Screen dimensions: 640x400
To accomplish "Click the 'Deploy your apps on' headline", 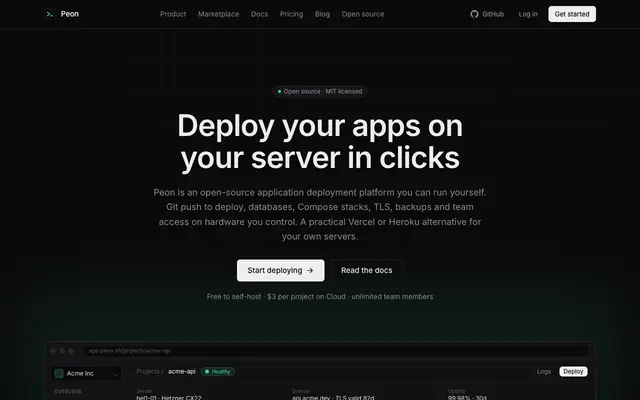I will (x=320, y=126).
